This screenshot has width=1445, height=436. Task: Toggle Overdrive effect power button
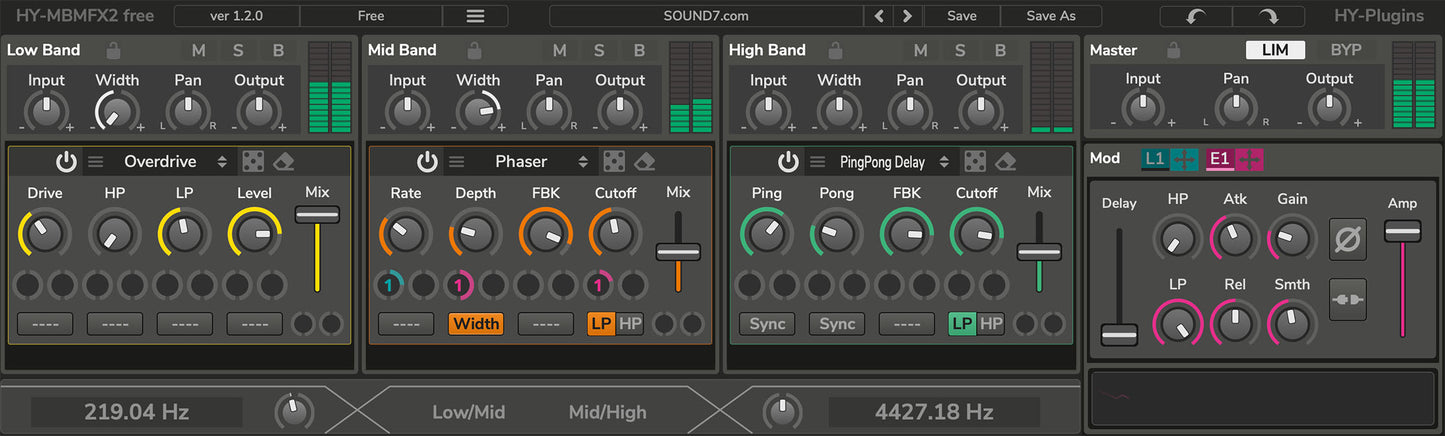tap(67, 161)
